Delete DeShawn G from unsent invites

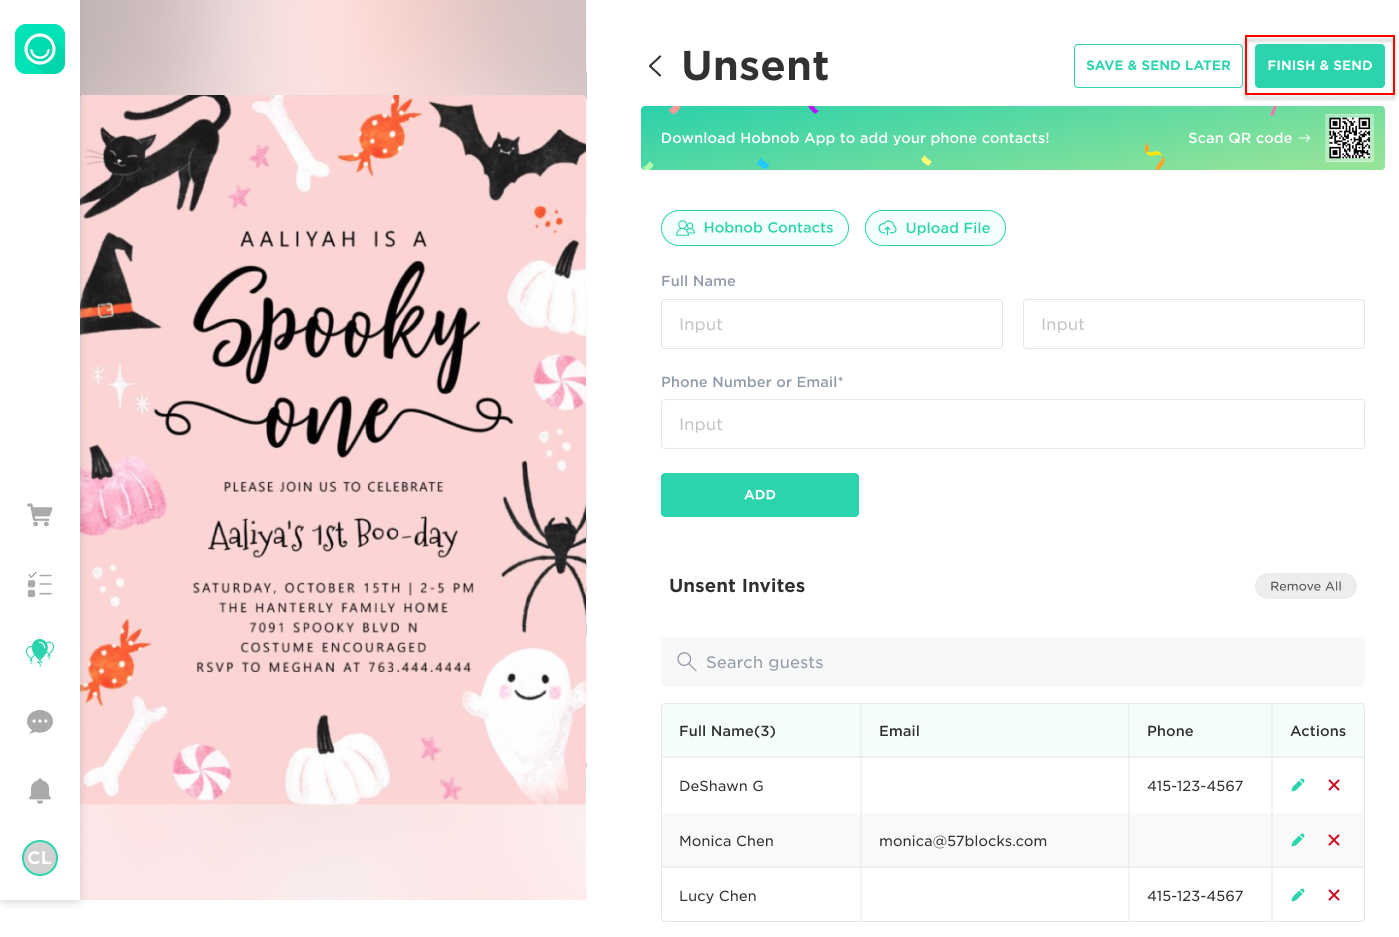[x=1334, y=785]
